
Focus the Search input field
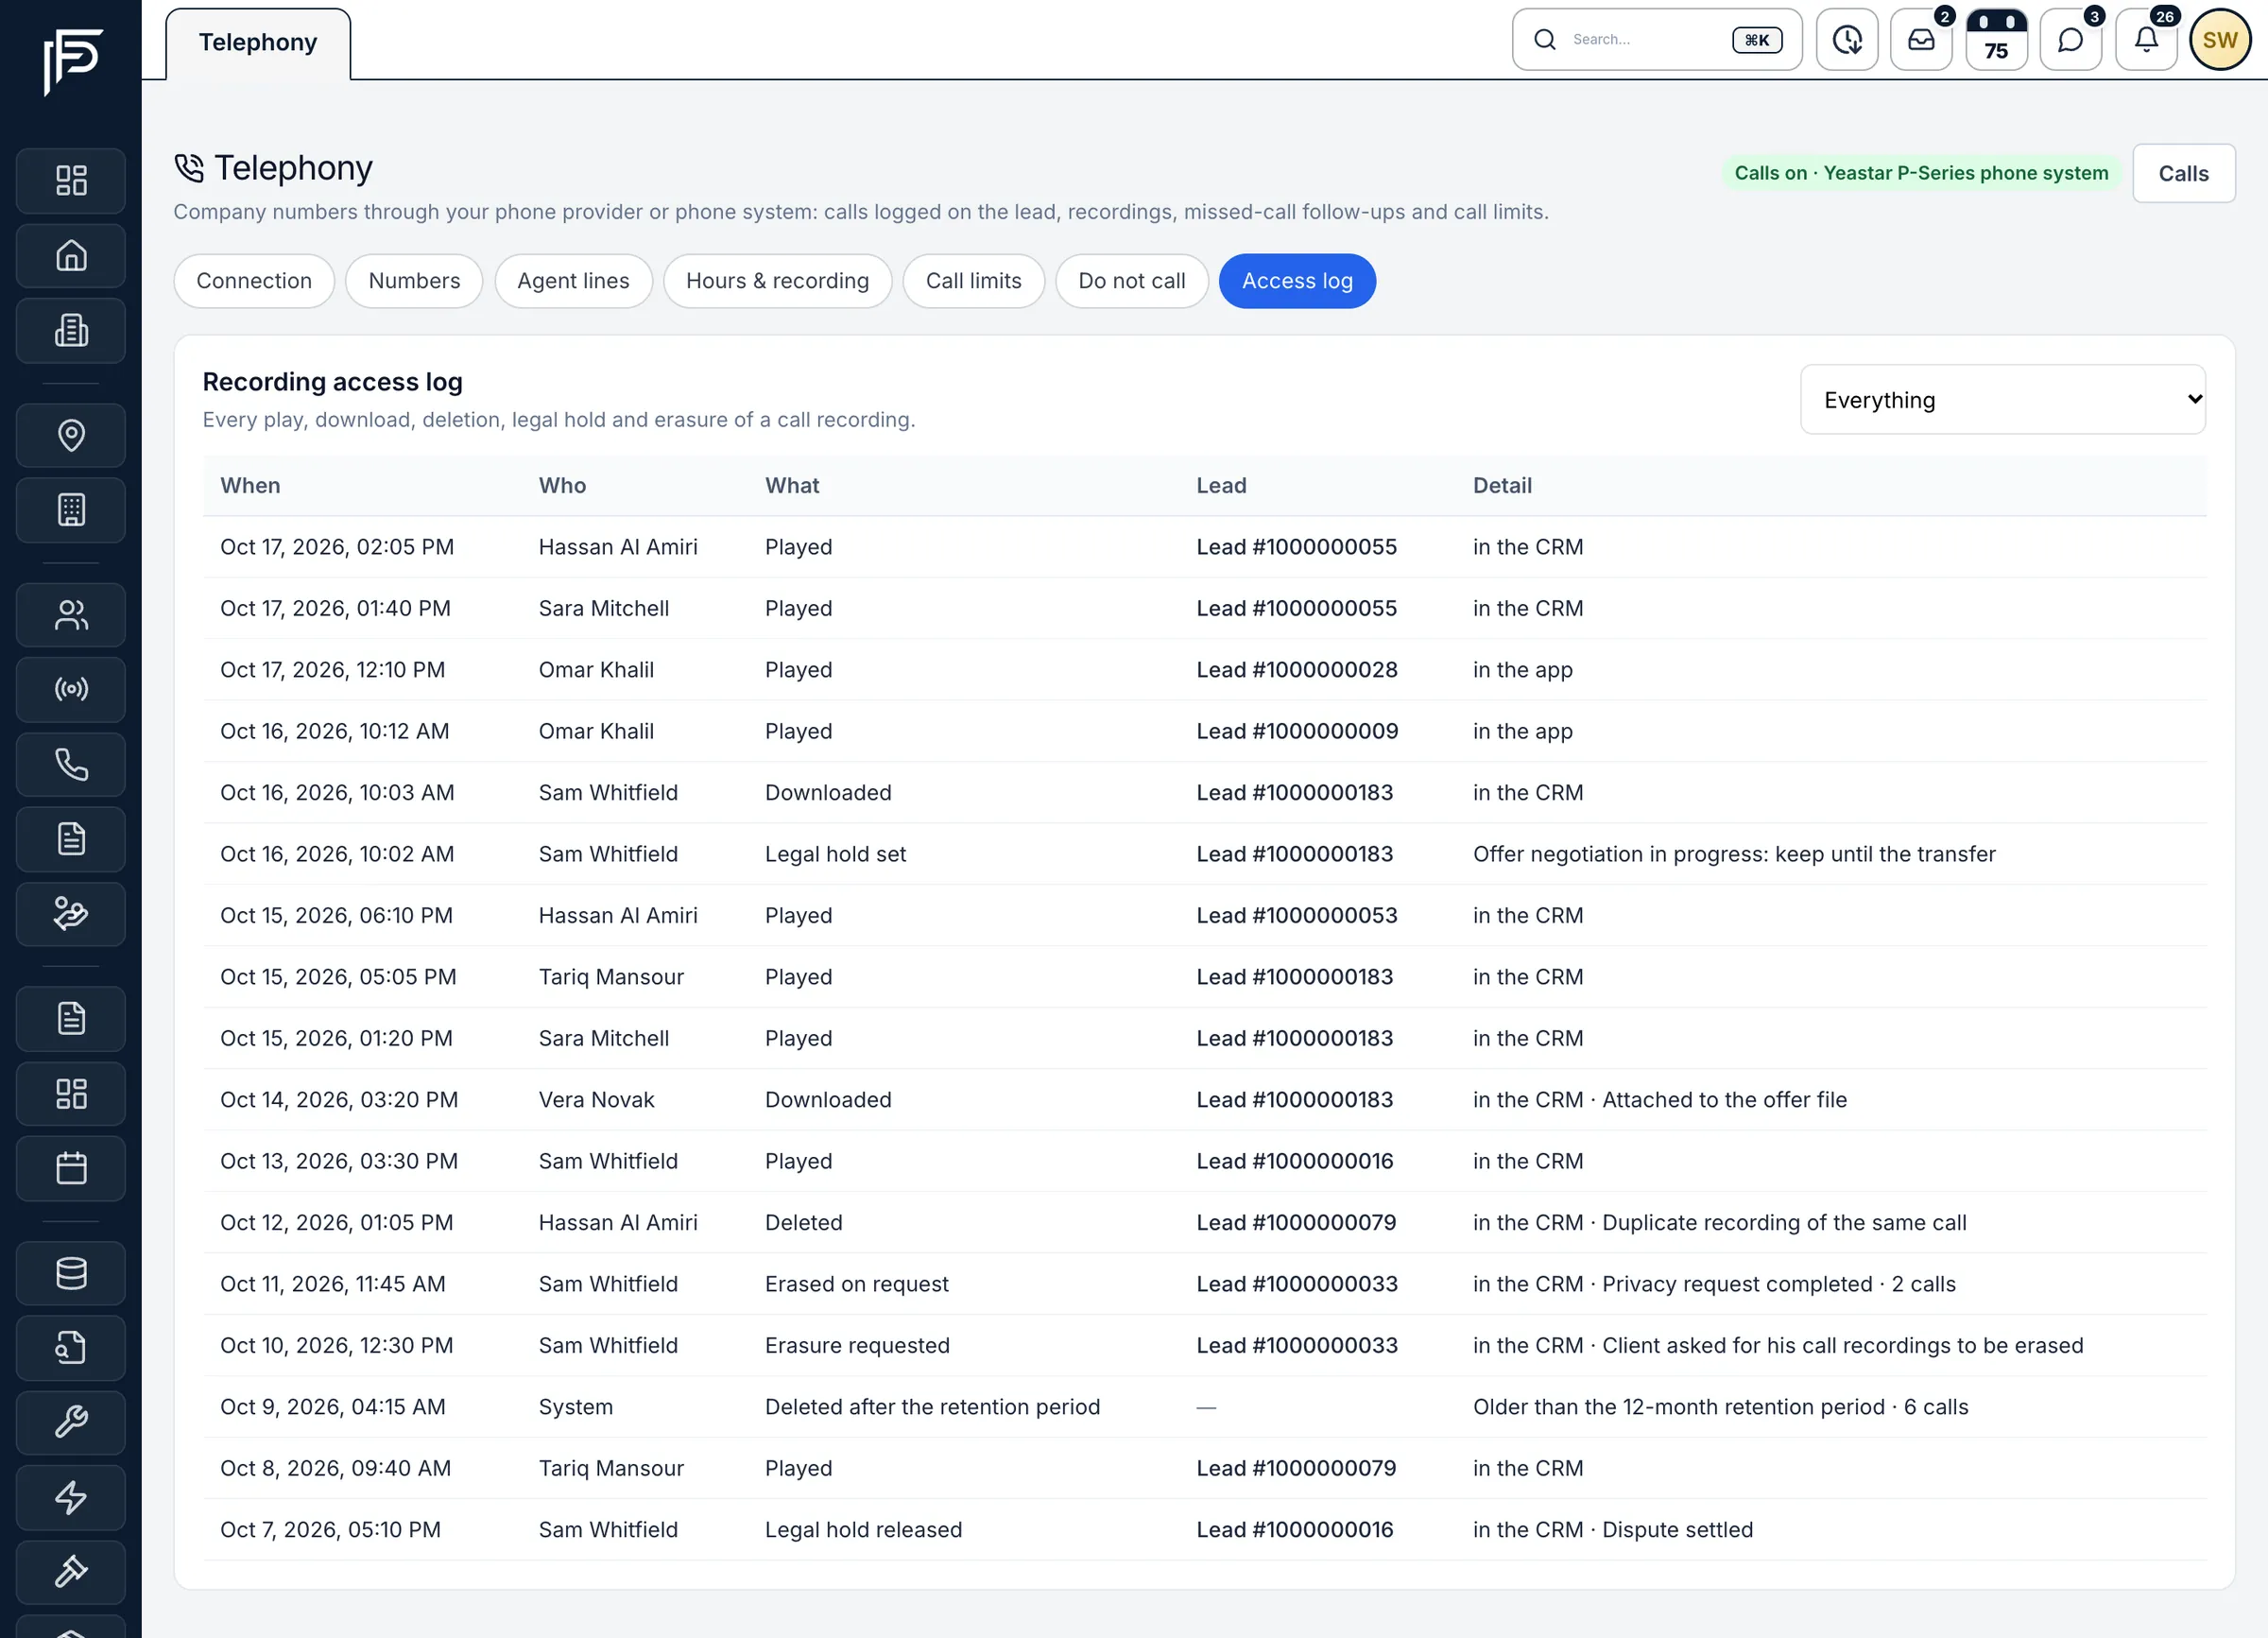1657,40
